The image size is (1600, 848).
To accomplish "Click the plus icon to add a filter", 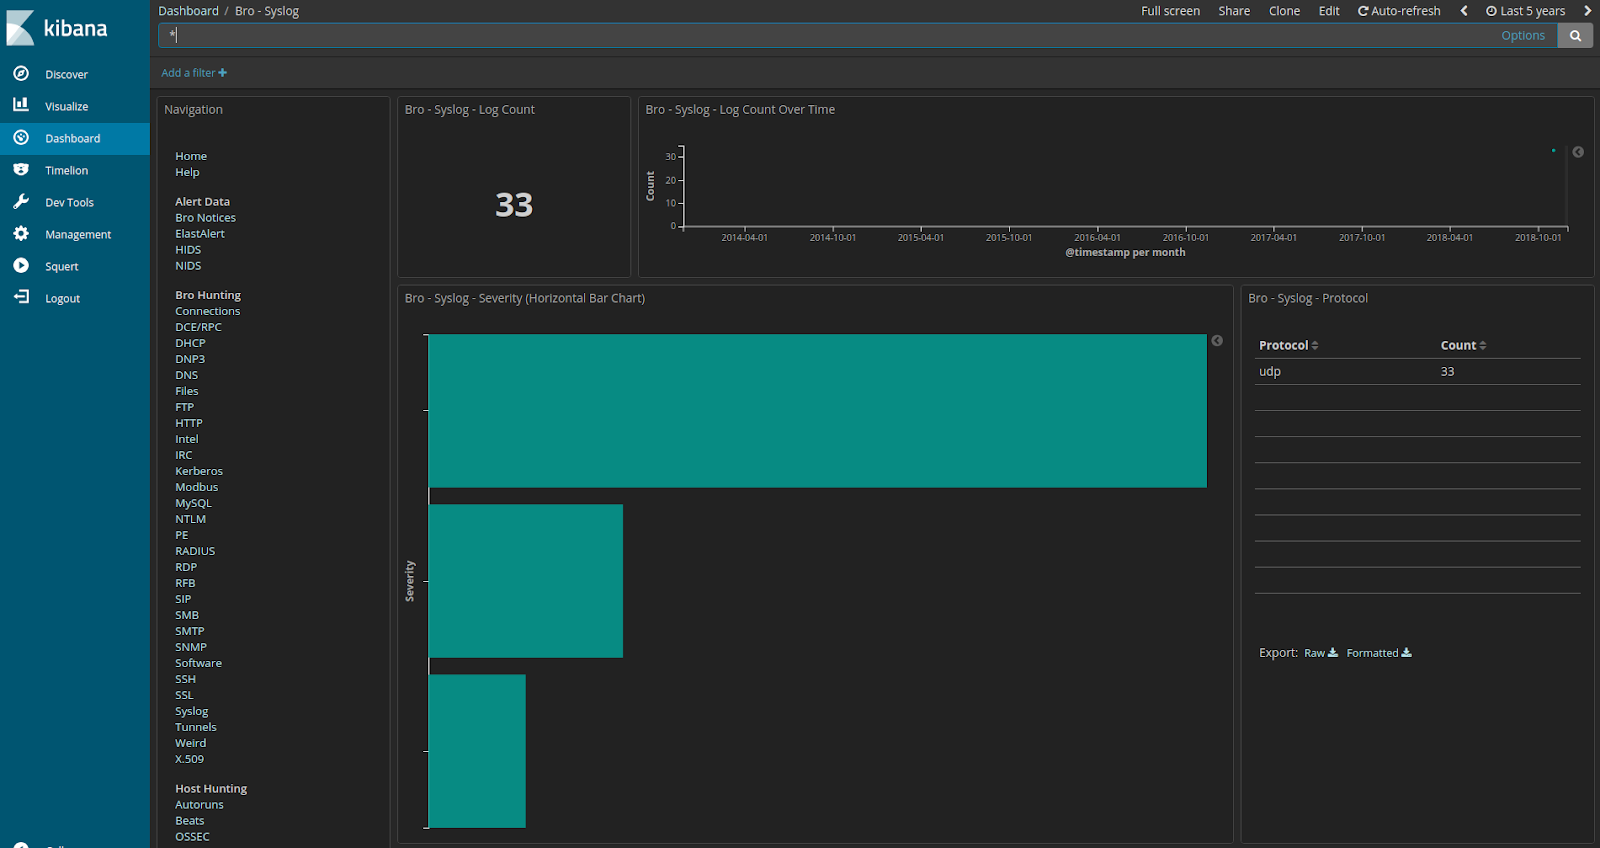I will [x=222, y=73].
